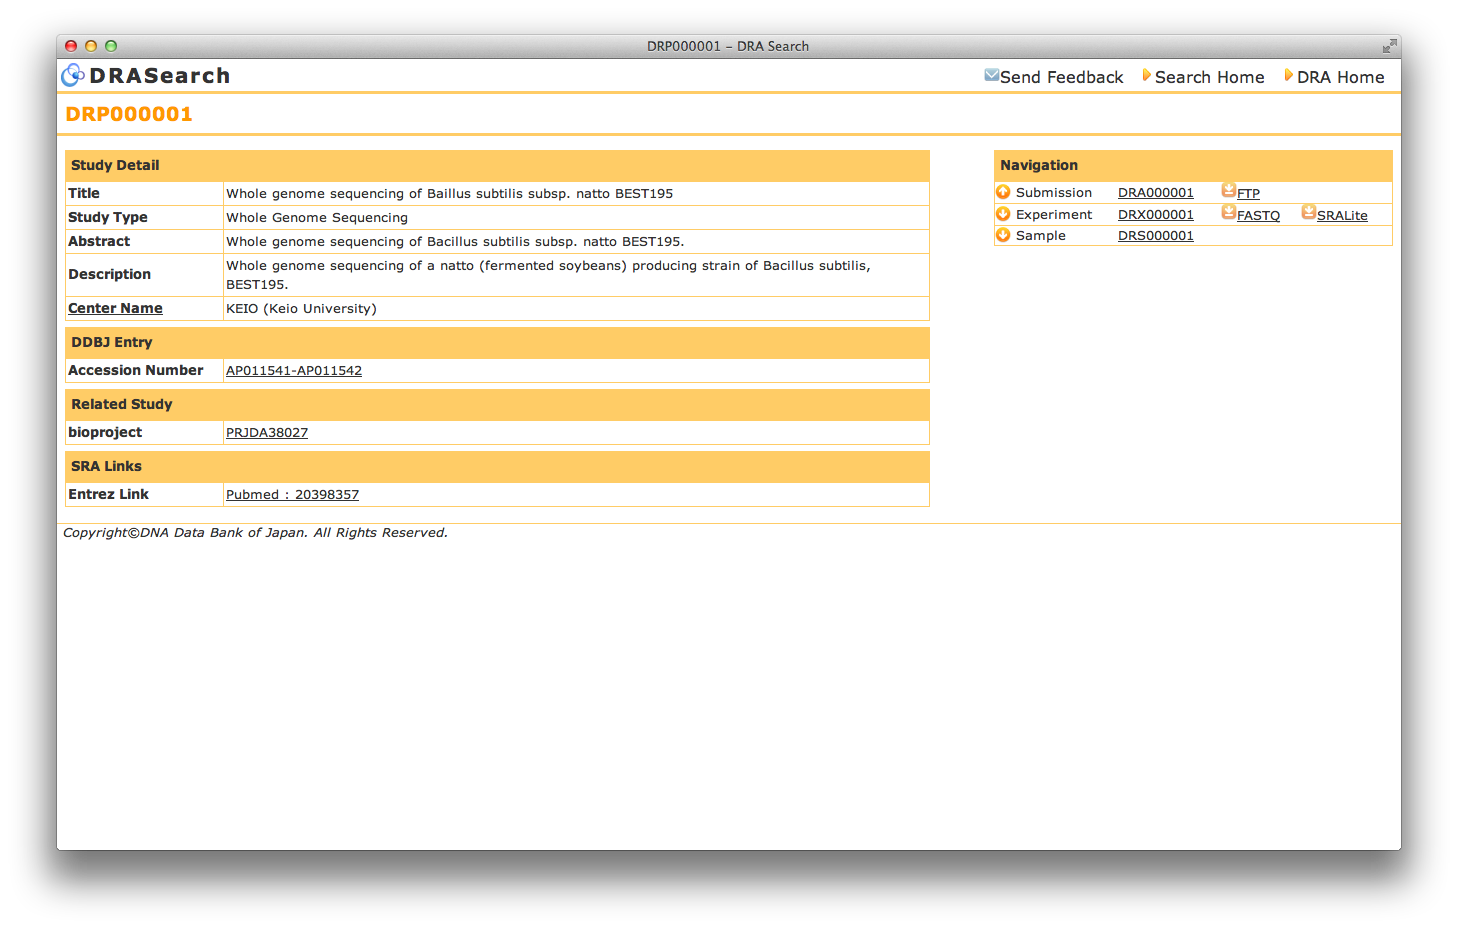Click the DRA Home arrow icon

(1289, 75)
